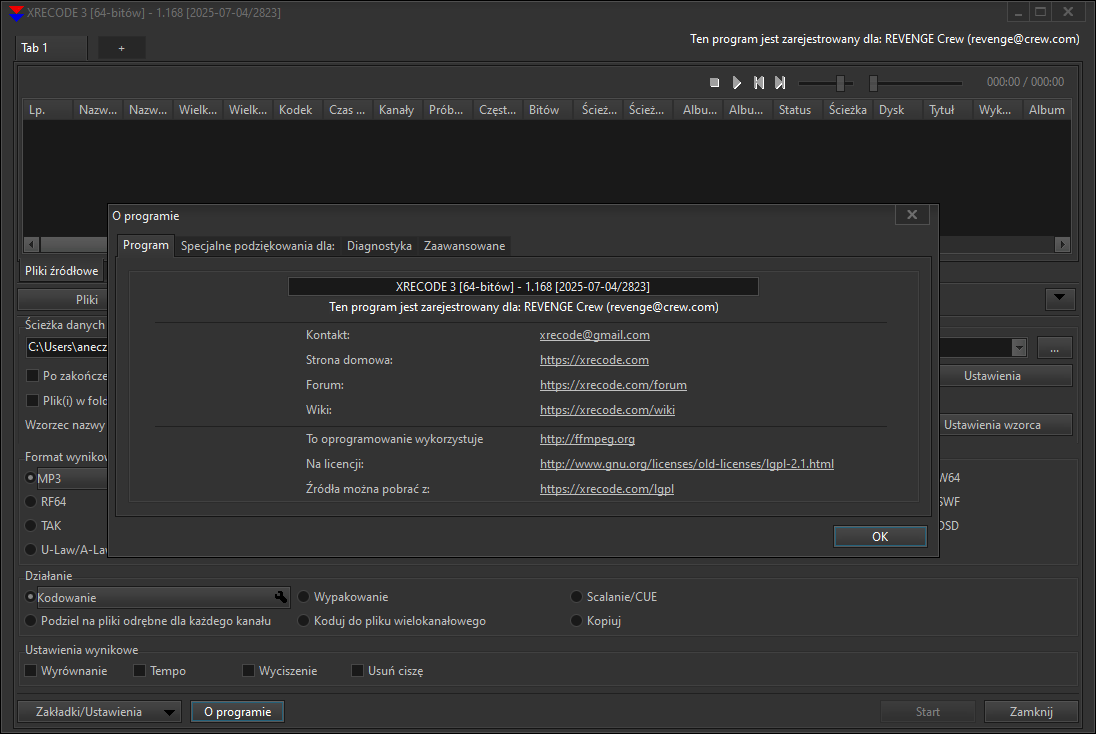This screenshot has width=1096, height=734.
Task: Select the RF64 format option
Action: coord(30,501)
